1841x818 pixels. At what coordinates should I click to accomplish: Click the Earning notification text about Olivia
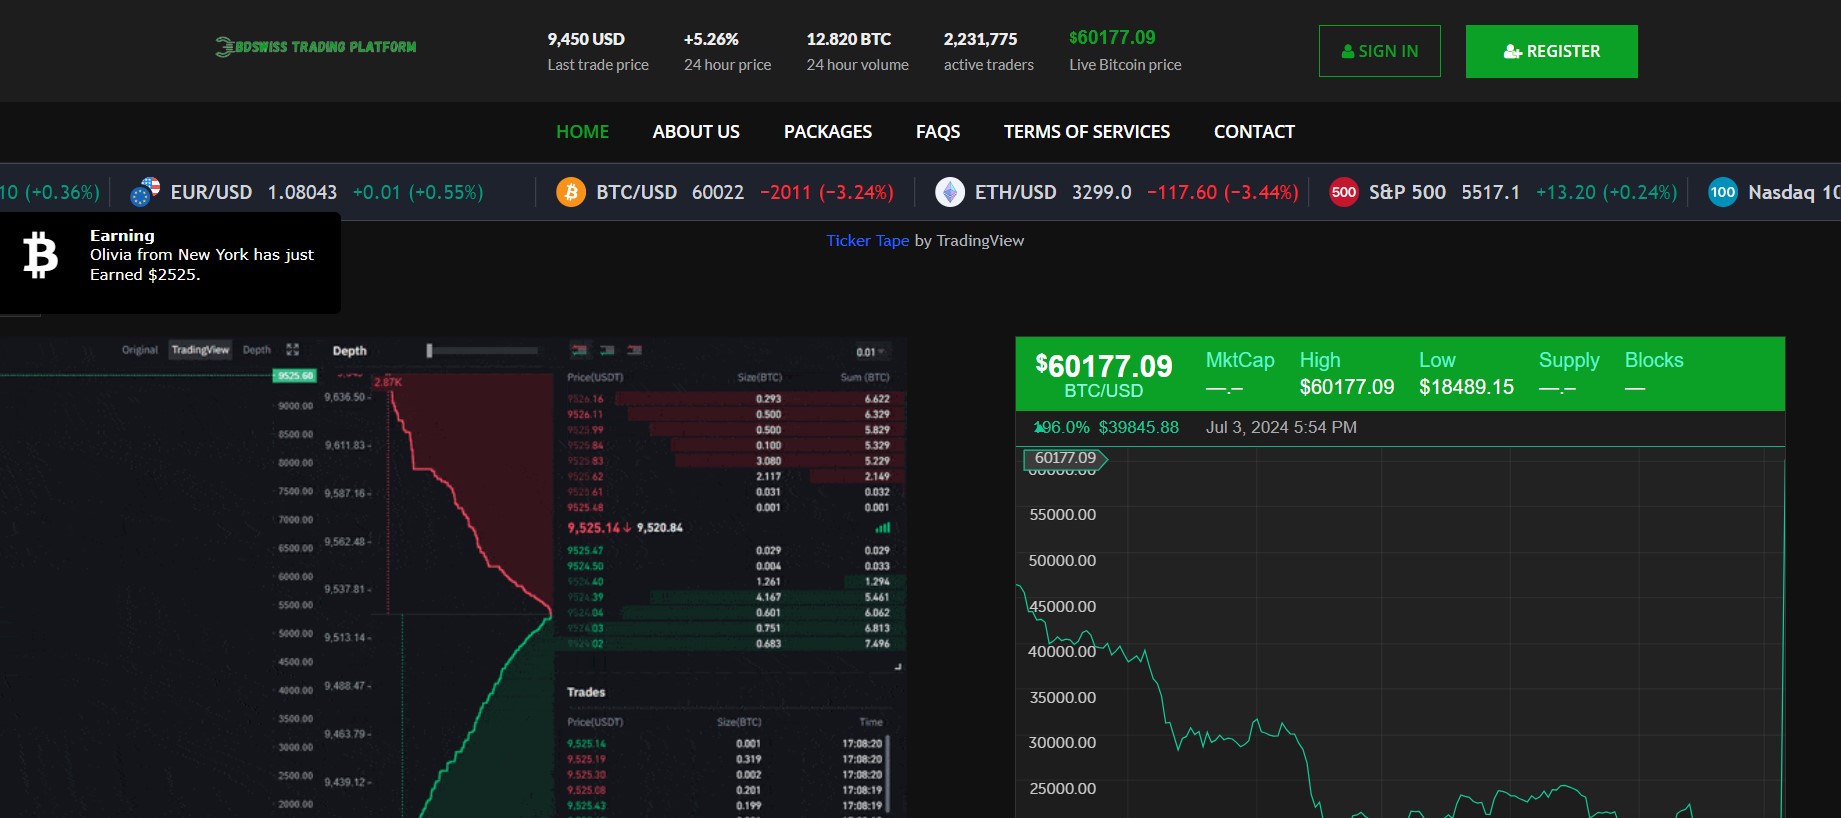point(202,264)
